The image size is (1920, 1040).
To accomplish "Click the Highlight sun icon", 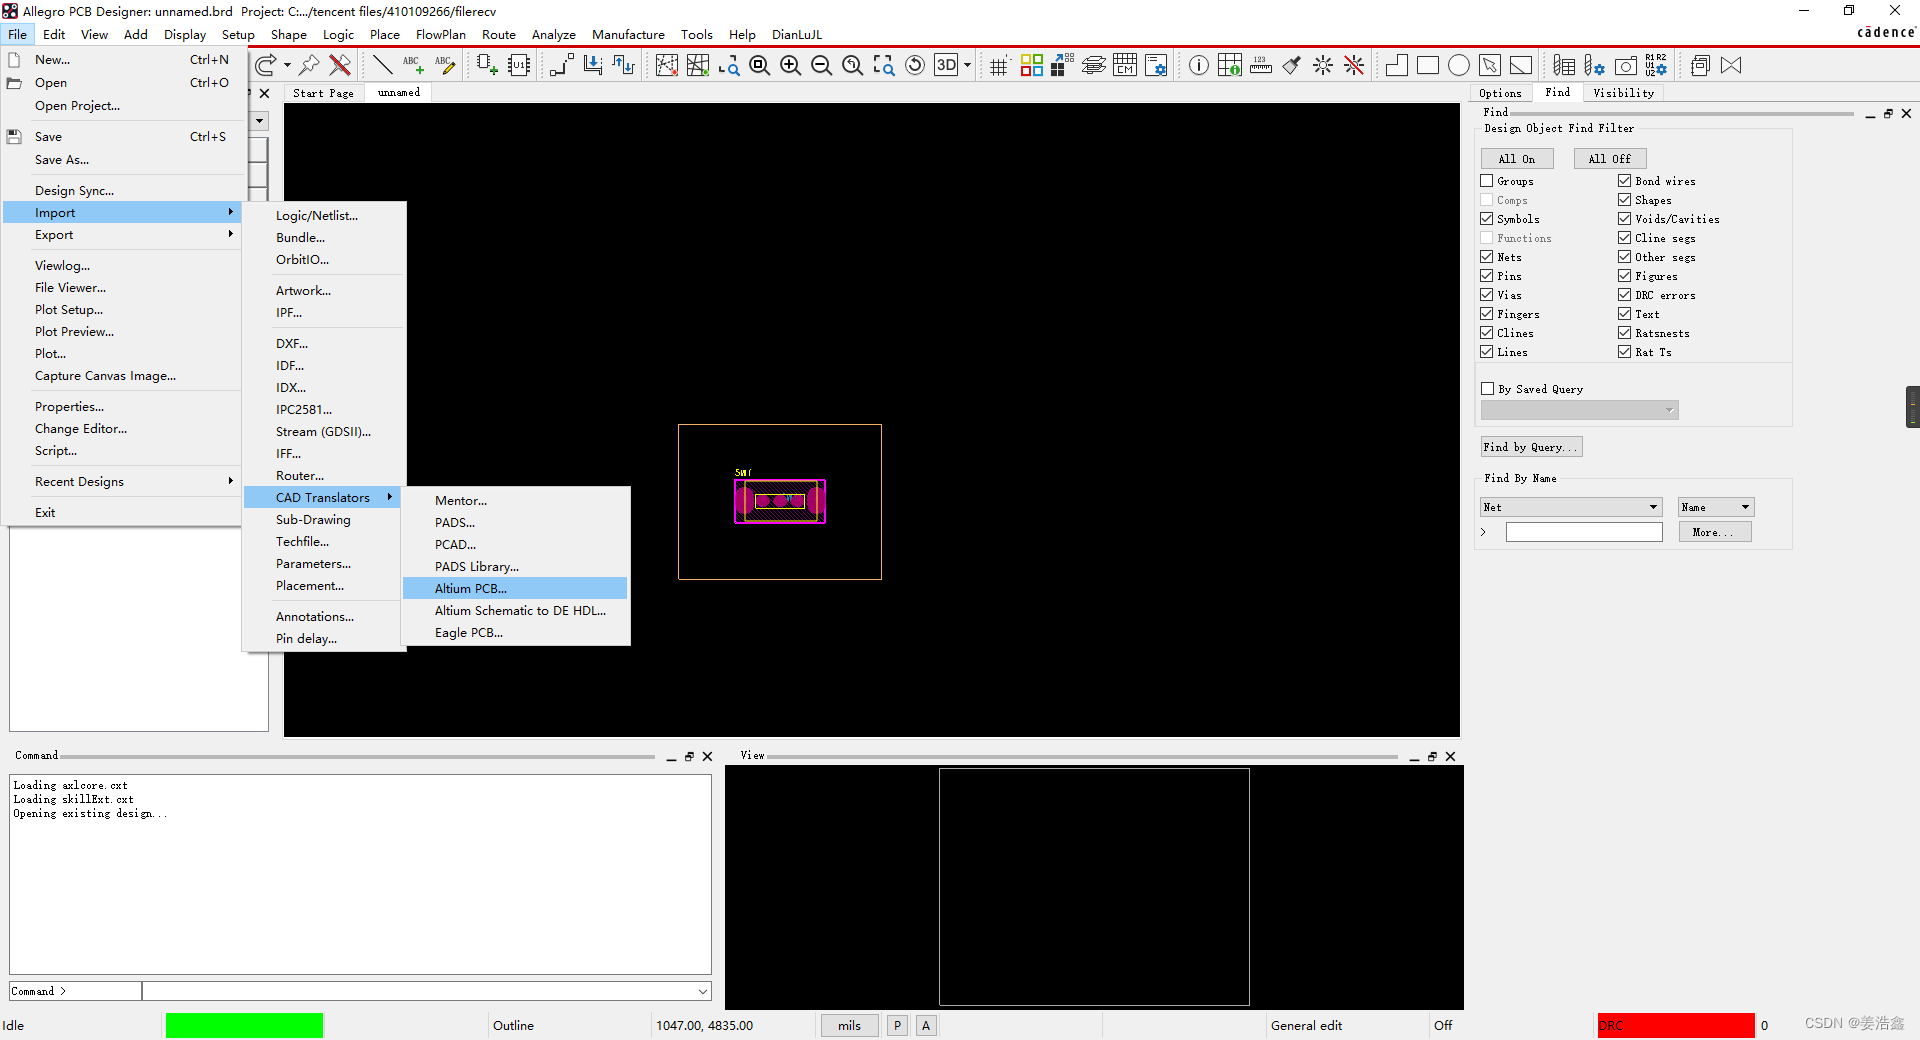I will pyautogui.click(x=1322, y=66).
